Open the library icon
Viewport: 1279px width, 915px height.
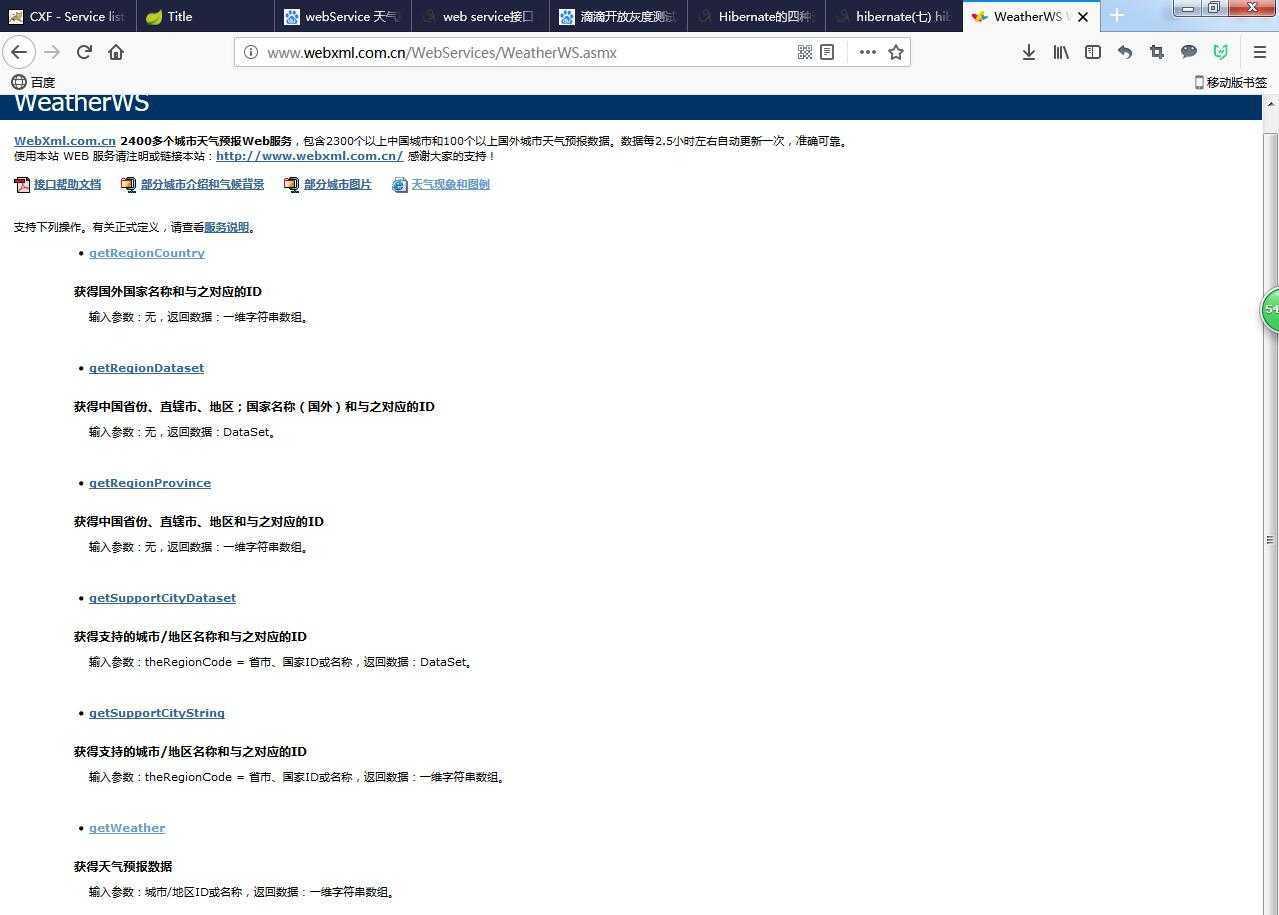(1060, 52)
